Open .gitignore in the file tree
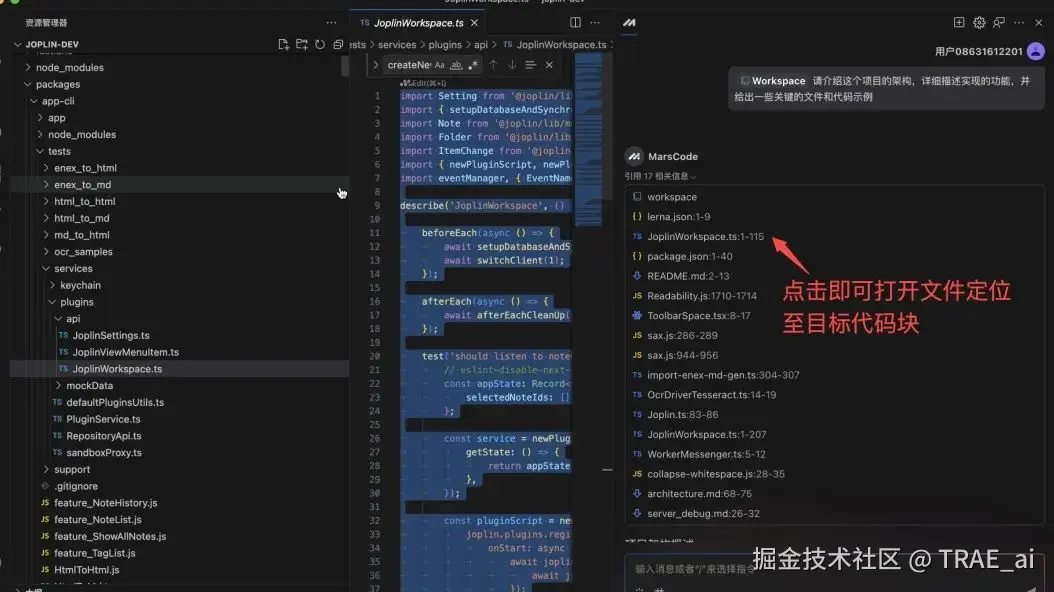The width and height of the screenshot is (1054, 592). pos(76,487)
